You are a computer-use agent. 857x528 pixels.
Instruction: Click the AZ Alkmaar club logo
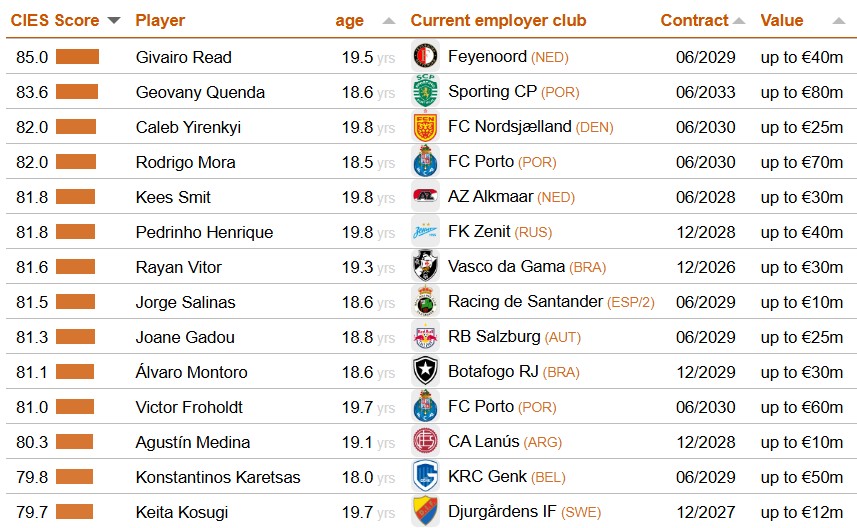[425, 197]
